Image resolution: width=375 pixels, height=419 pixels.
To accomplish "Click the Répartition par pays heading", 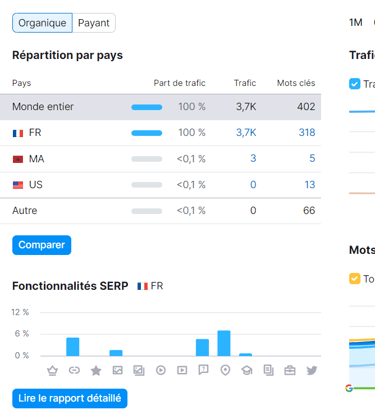I will (x=68, y=55).
